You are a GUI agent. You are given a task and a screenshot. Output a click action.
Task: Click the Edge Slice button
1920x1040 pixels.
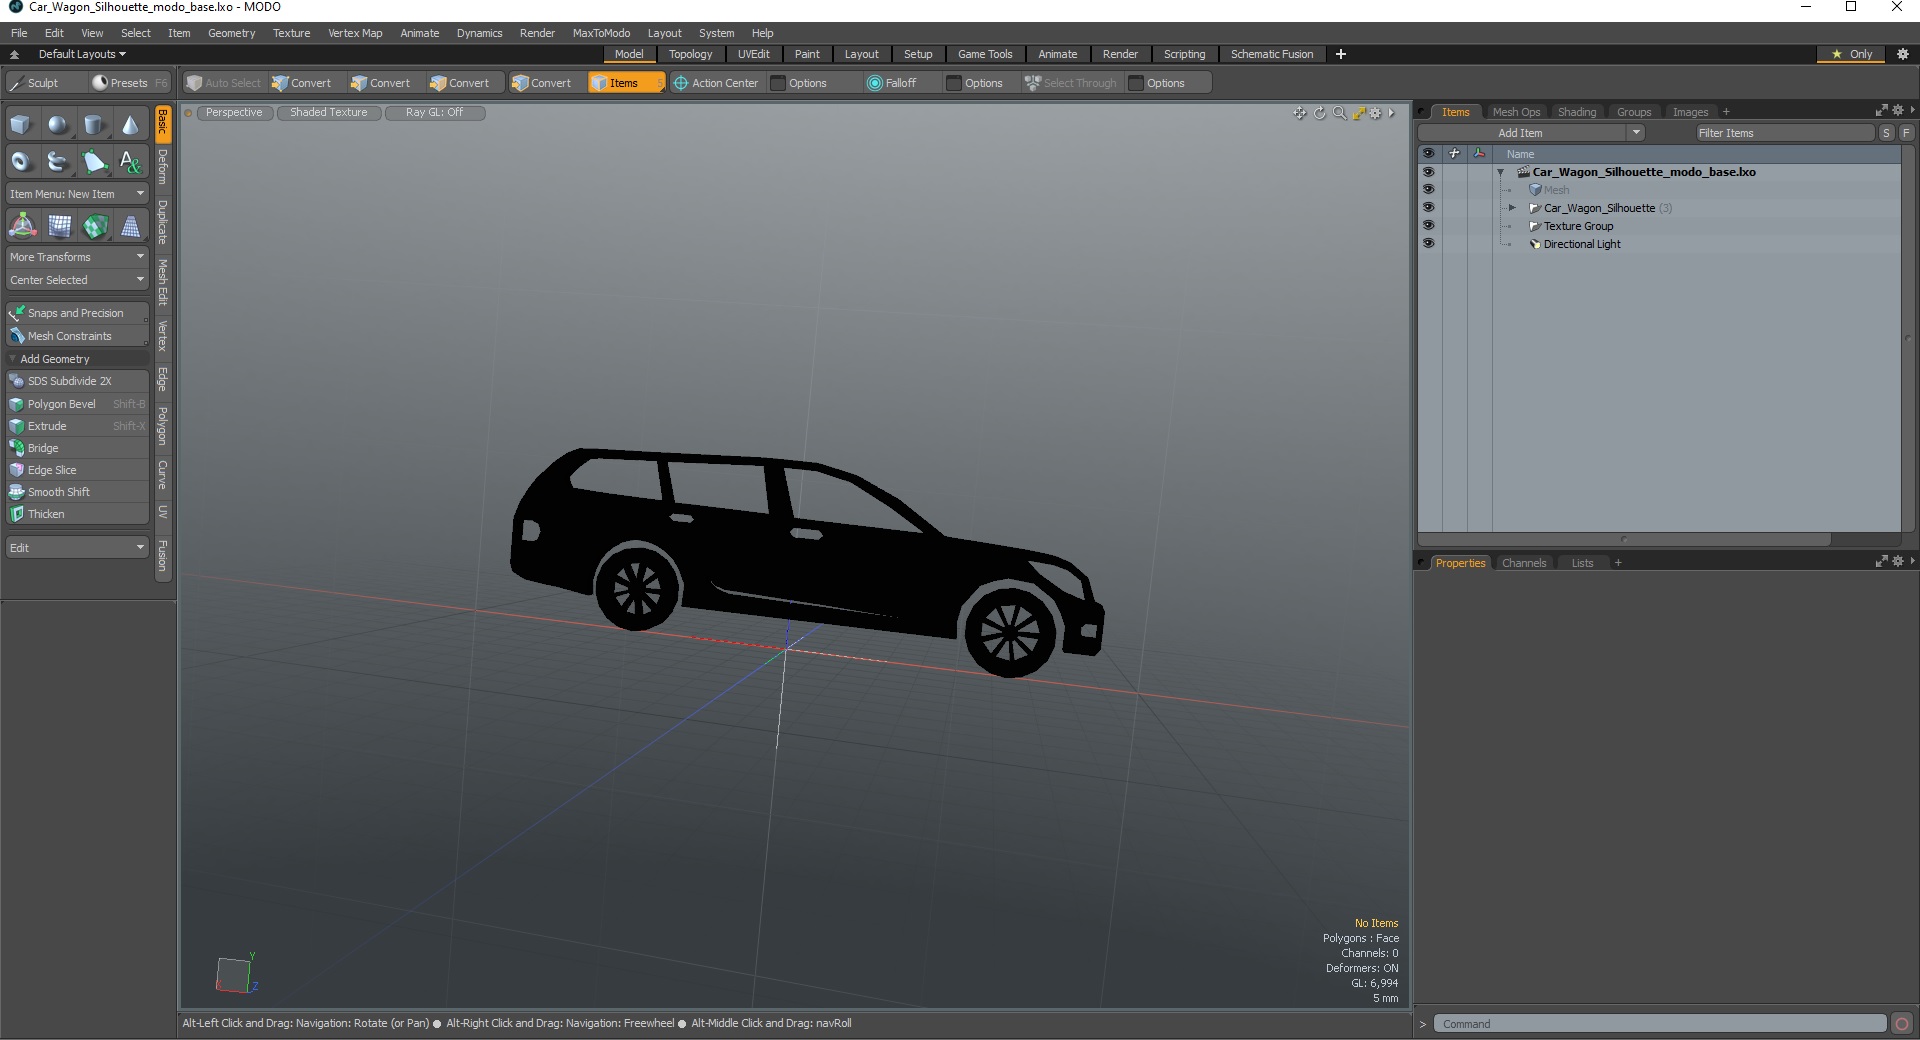pyautogui.click(x=77, y=470)
